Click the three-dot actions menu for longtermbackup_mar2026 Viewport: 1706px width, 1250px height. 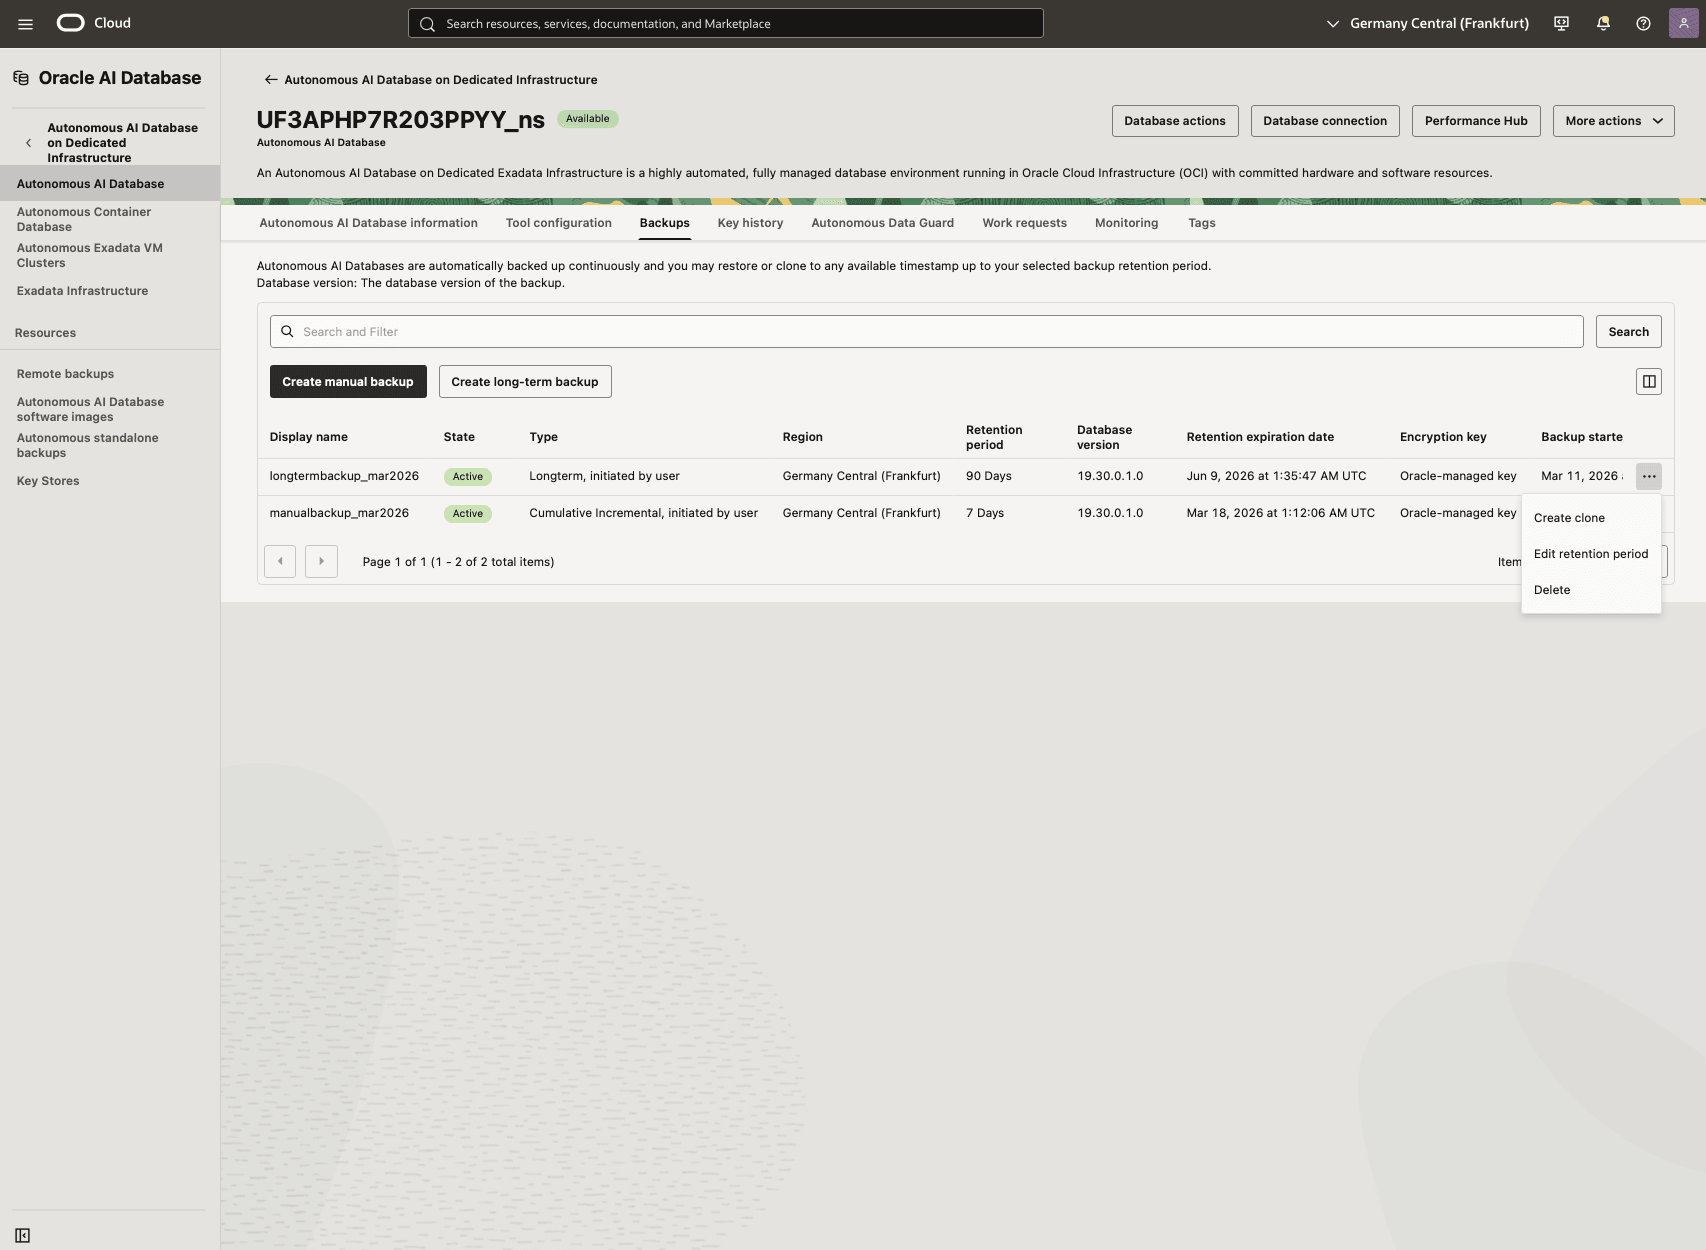tap(1649, 476)
